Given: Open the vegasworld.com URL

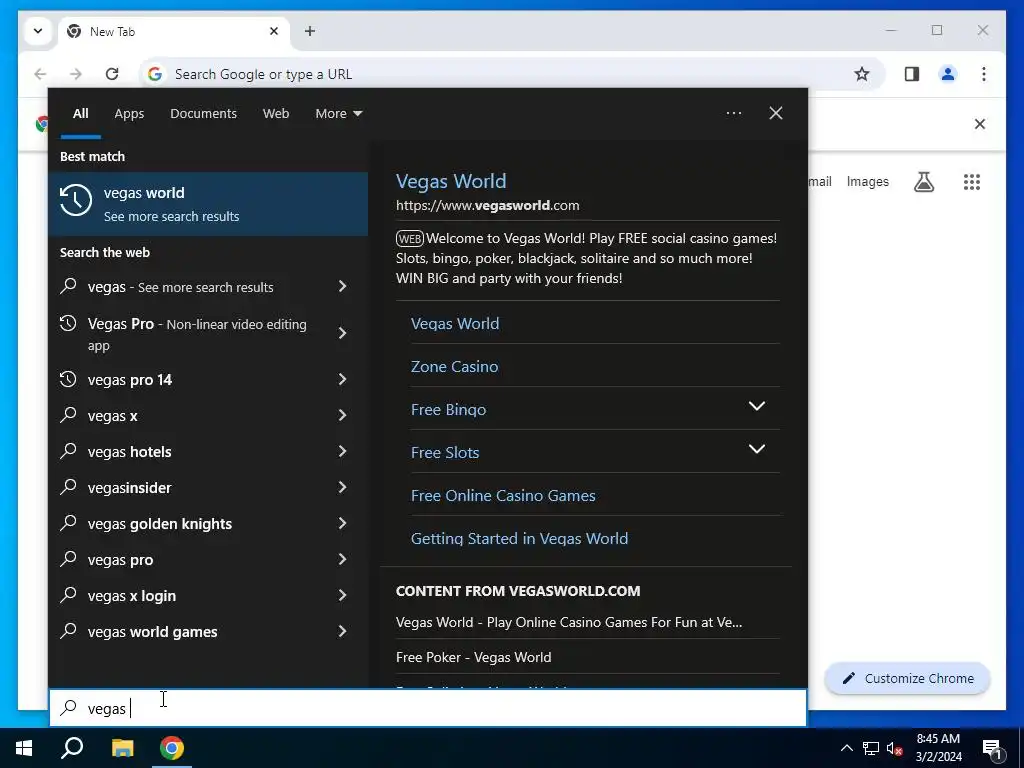Looking at the screenshot, I should click(x=487, y=205).
